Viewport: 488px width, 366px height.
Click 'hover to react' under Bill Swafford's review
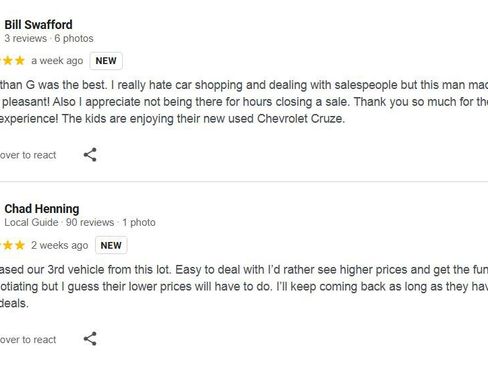[x=28, y=155]
